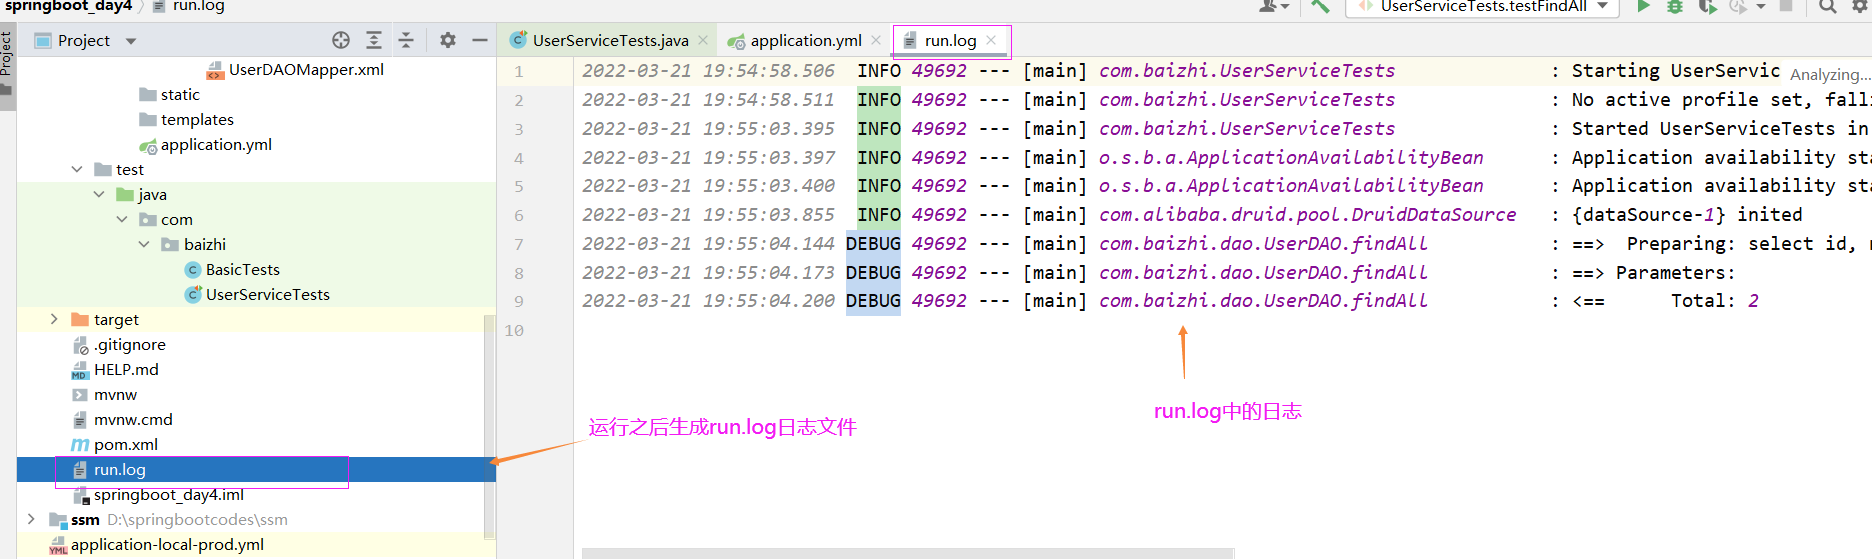Image resolution: width=1872 pixels, height=559 pixels.
Task: Click line number 7 in the gutter
Action: pyautogui.click(x=519, y=244)
